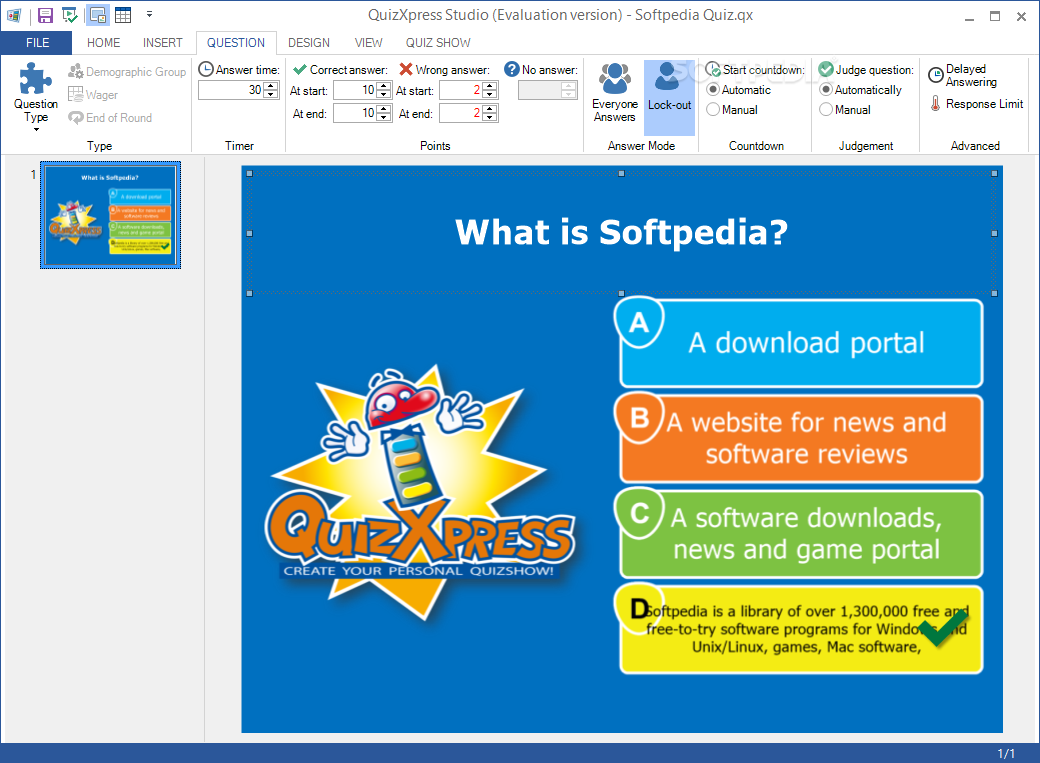
Task: Click the check quiz icon in quick access toolbar
Action: [70, 15]
